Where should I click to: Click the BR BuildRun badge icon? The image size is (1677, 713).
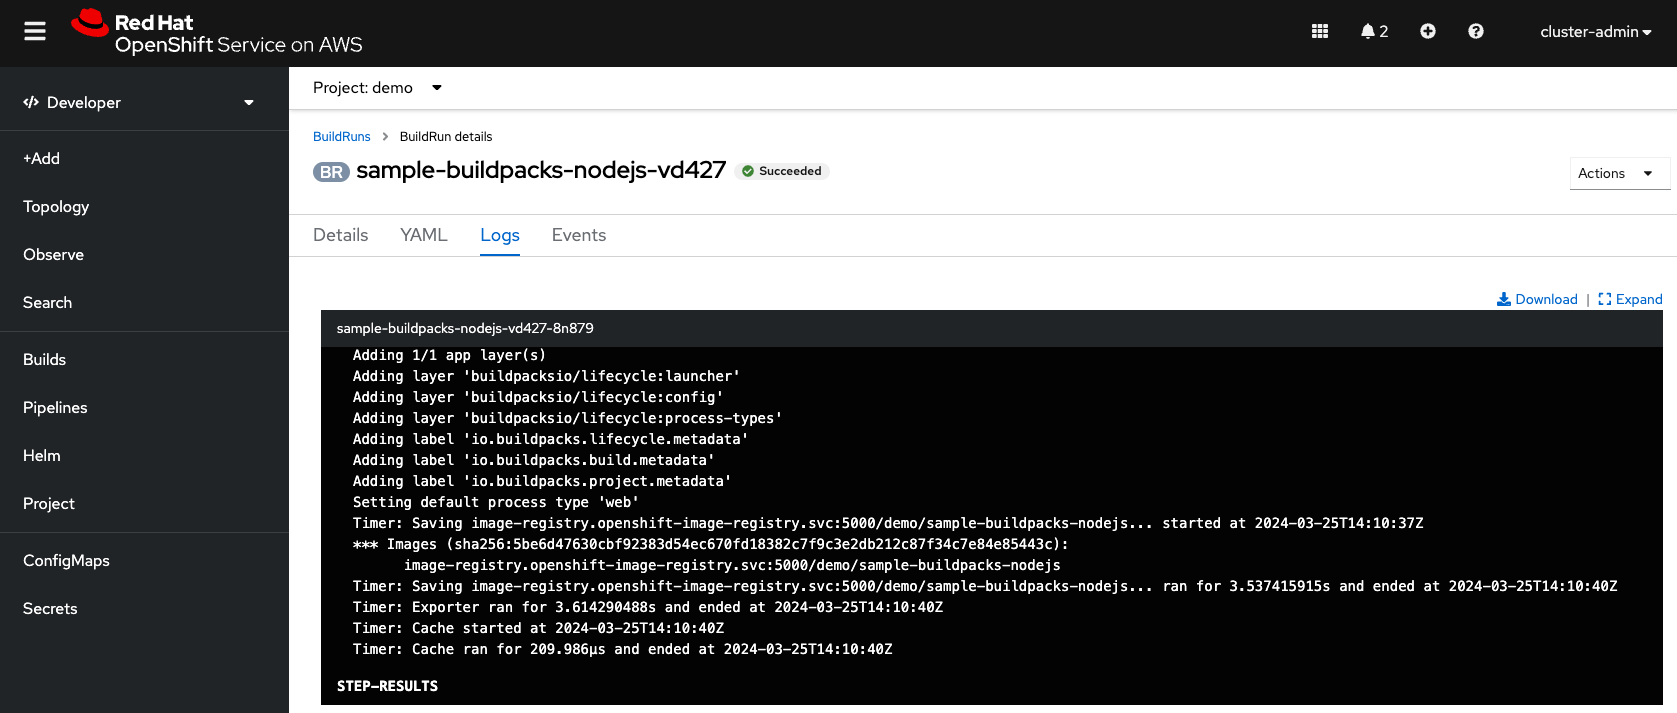(330, 172)
